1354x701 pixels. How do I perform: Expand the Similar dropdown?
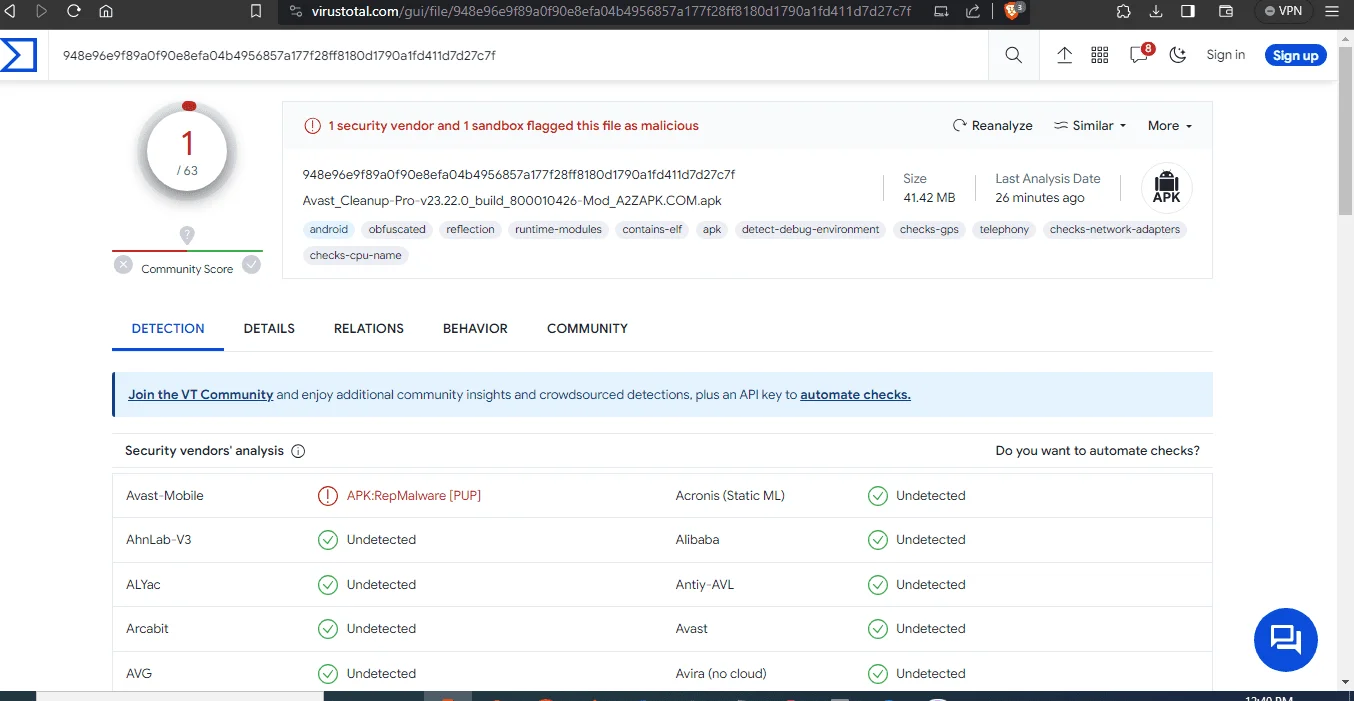(x=1090, y=126)
